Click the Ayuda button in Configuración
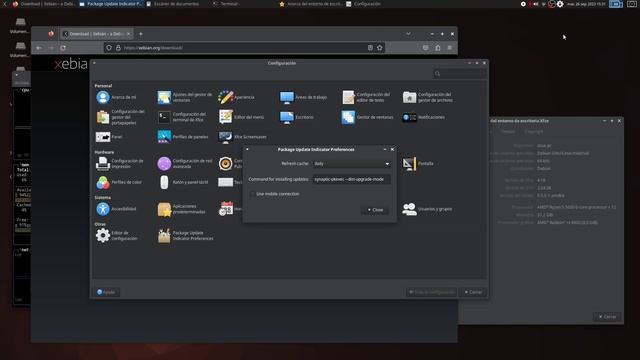The width and height of the screenshot is (640, 360). click(x=106, y=292)
